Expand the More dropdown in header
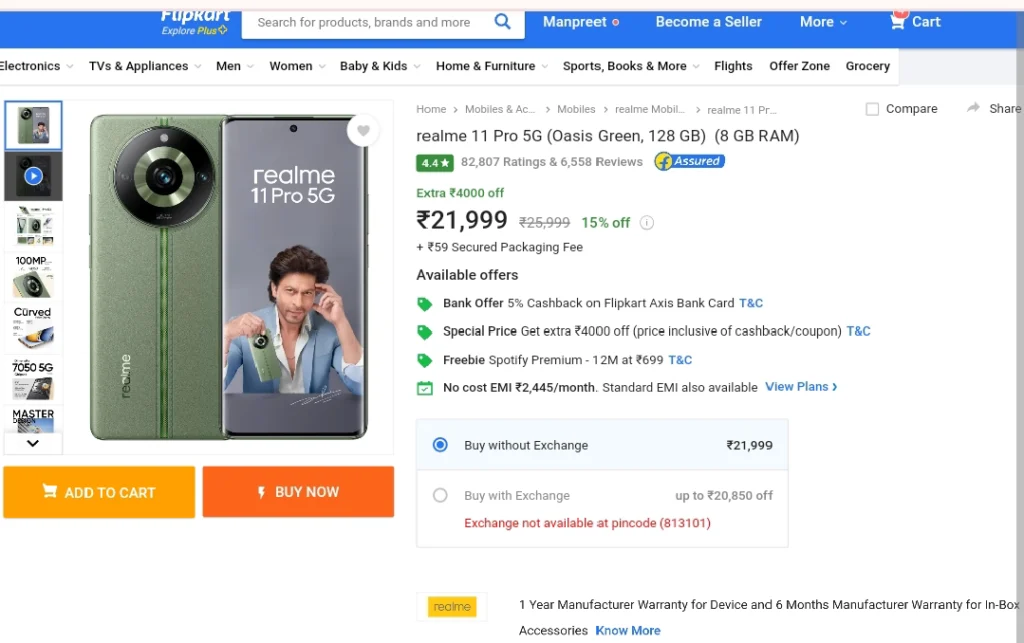Screen dimensions: 1024x643 pos(824,22)
